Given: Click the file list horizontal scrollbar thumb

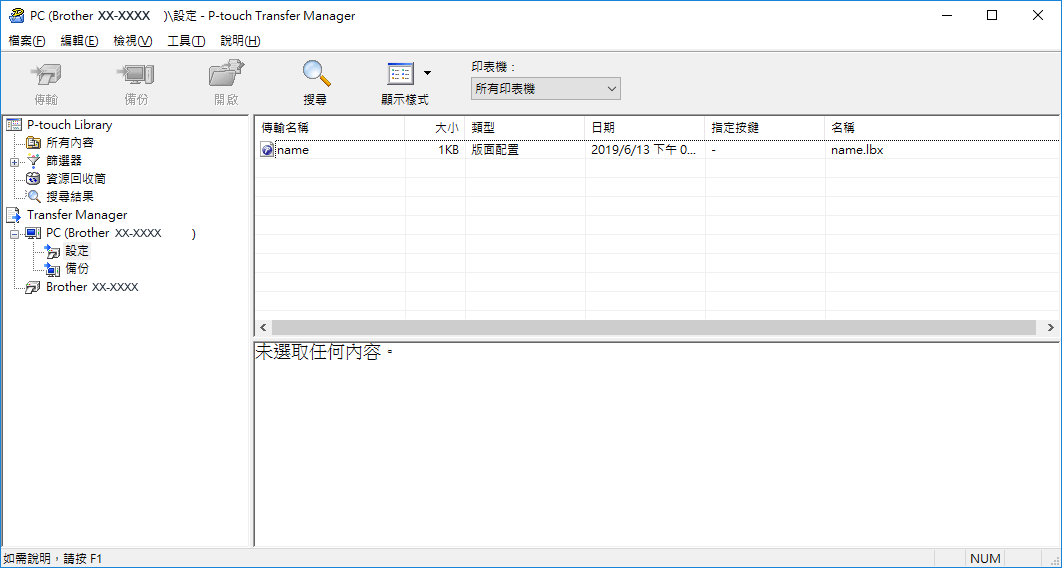Looking at the screenshot, I should (x=654, y=327).
